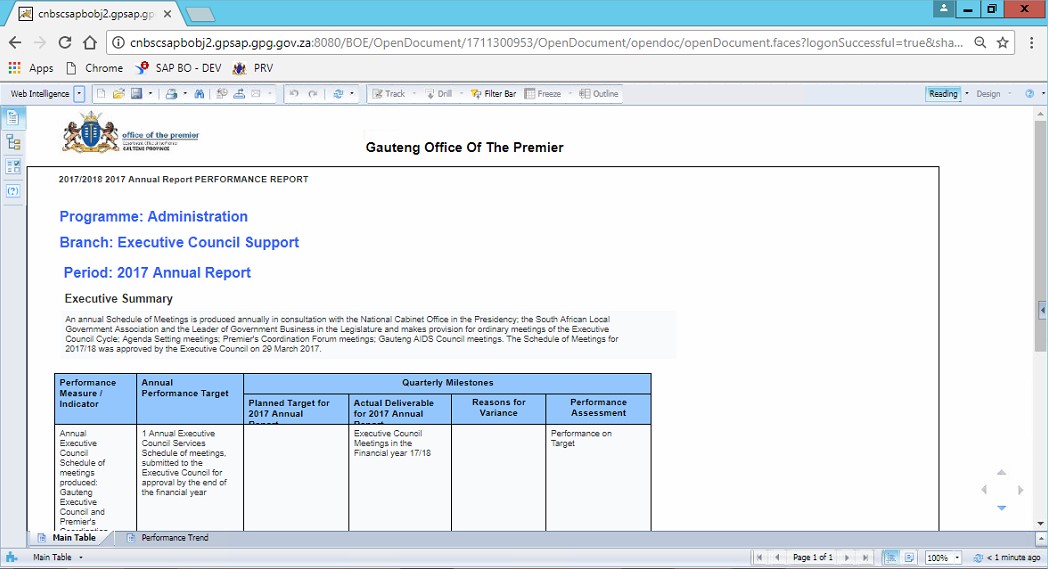Viewport: 1048px width, 569px height.
Task: Open the Navigation Map side panel icon
Action: tap(13, 142)
